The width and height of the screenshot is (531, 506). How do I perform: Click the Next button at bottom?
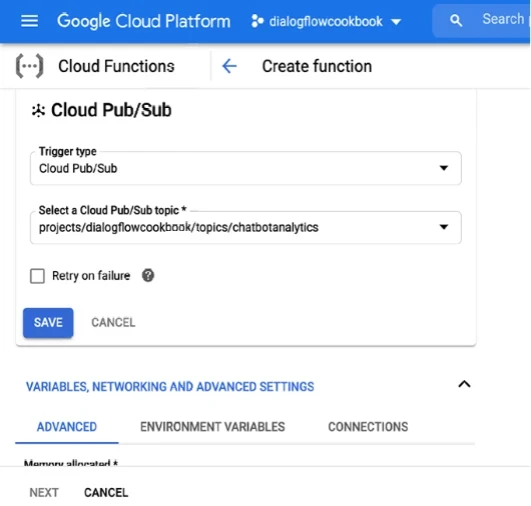point(44,492)
